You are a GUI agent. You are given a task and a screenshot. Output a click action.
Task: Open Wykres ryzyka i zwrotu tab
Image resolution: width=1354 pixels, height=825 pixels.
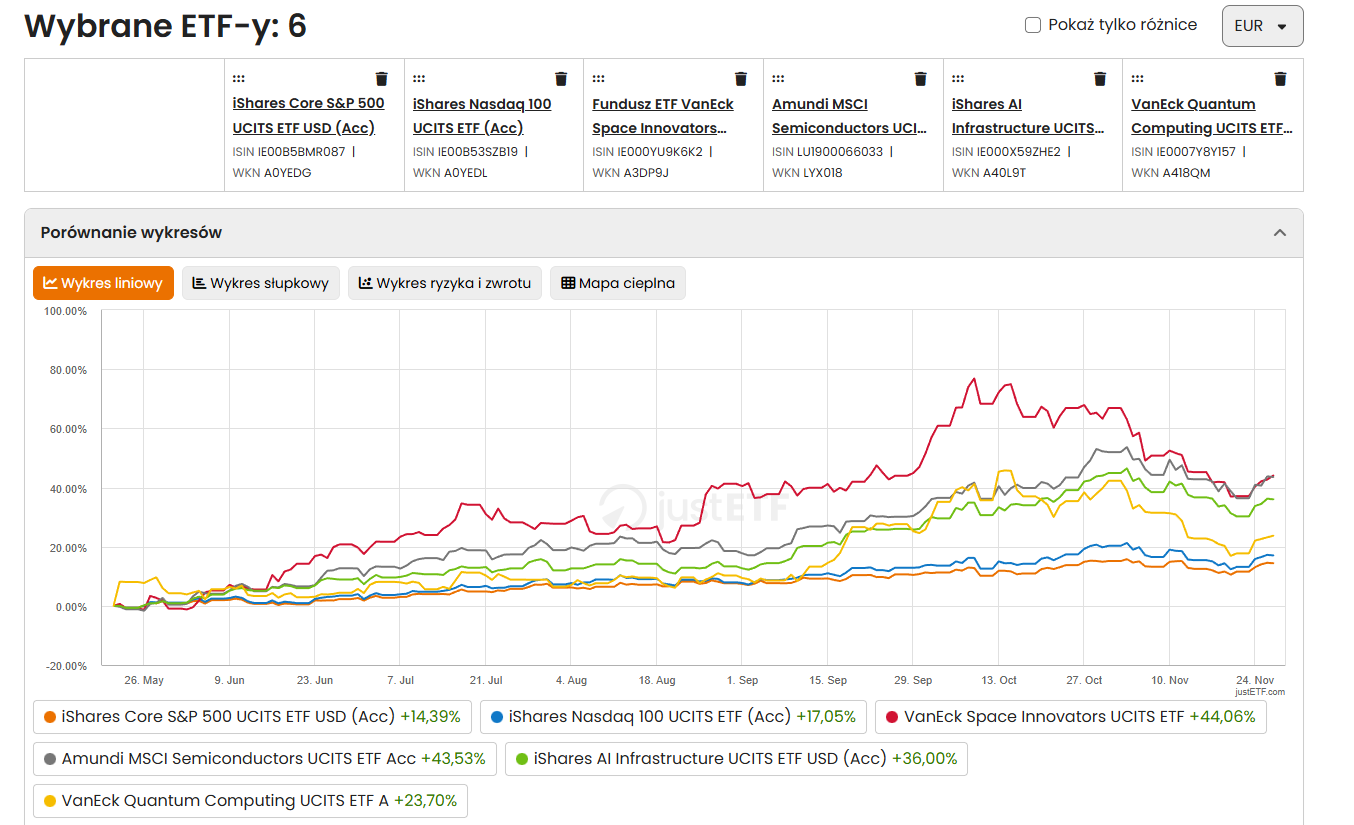(445, 283)
